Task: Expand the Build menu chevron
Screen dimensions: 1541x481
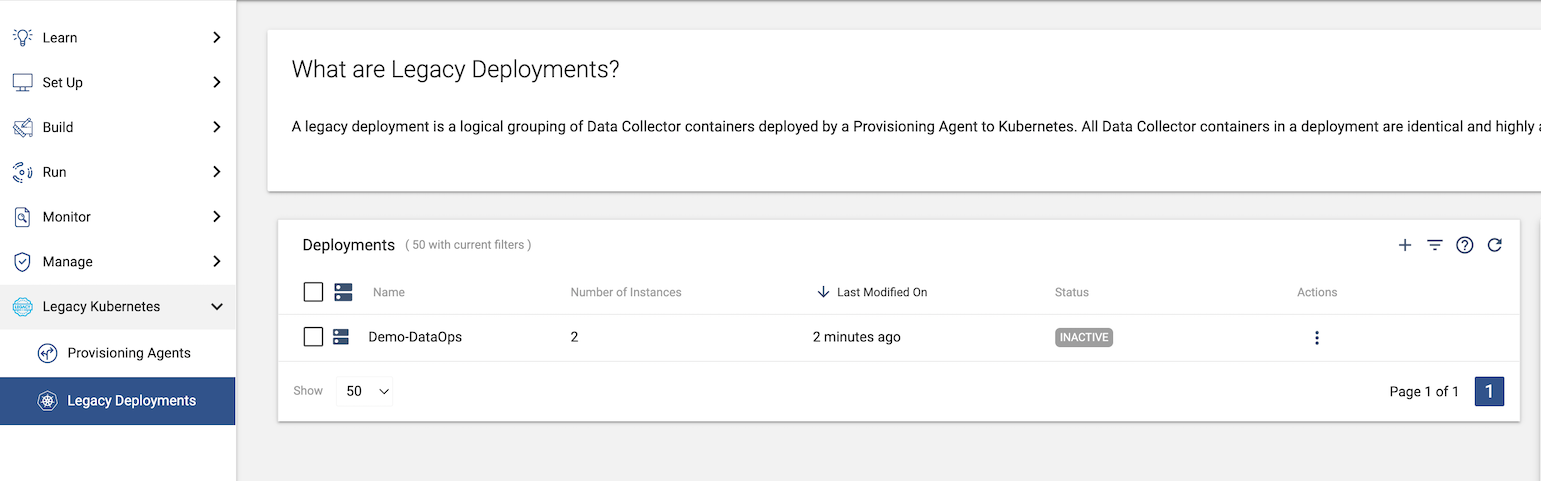Action: pyautogui.click(x=217, y=127)
